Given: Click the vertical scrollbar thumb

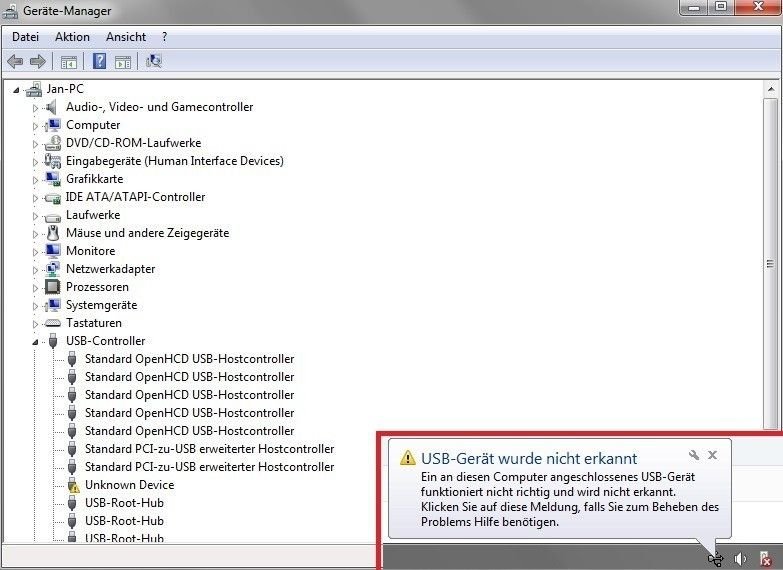Looking at the screenshot, I should (x=771, y=263).
